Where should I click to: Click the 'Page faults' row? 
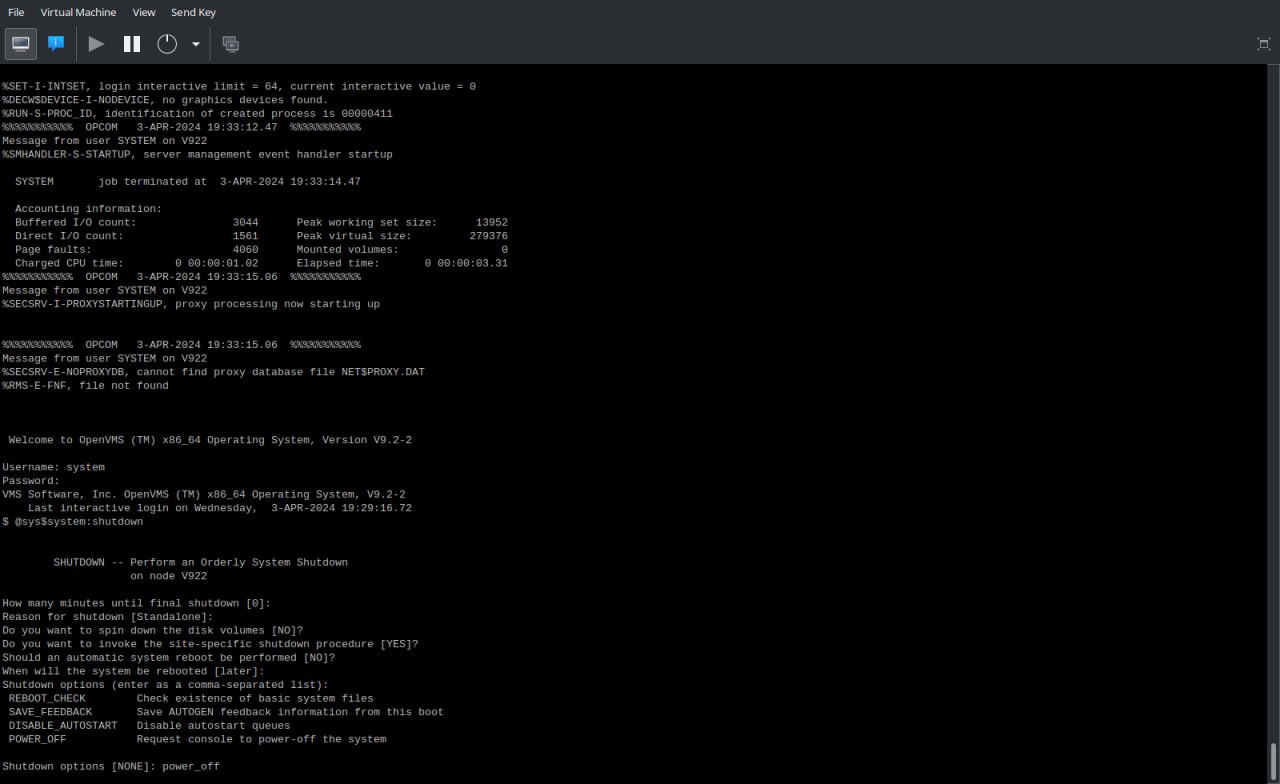point(262,250)
